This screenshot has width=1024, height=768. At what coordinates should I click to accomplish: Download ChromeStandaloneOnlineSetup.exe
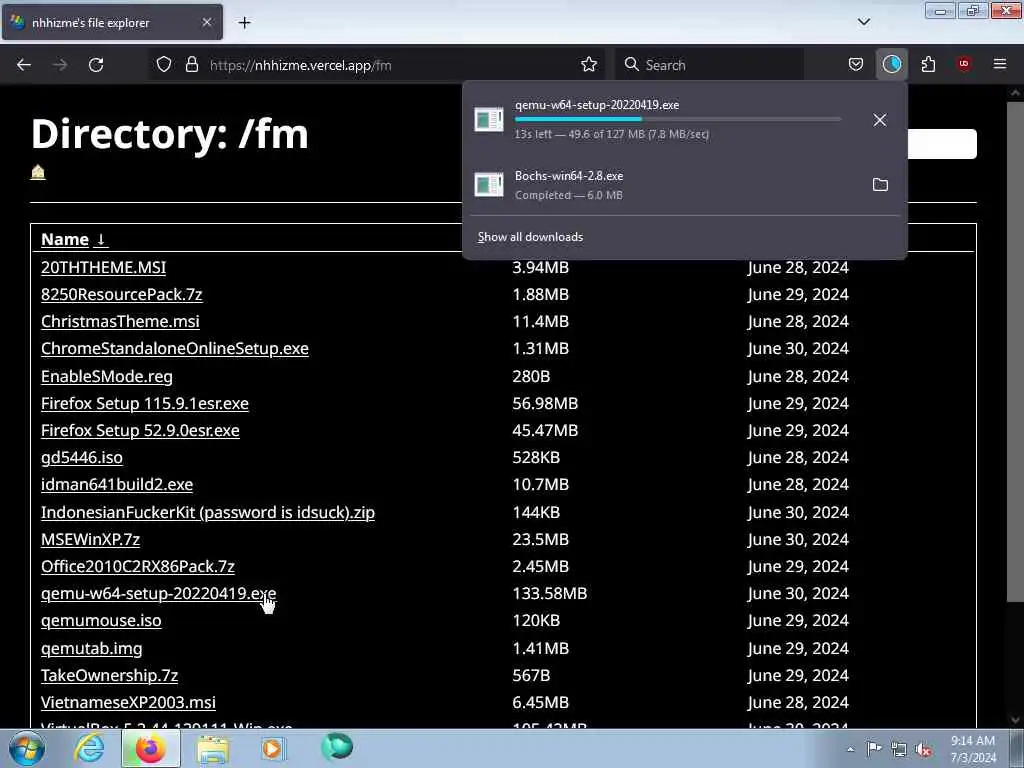(x=175, y=349)
